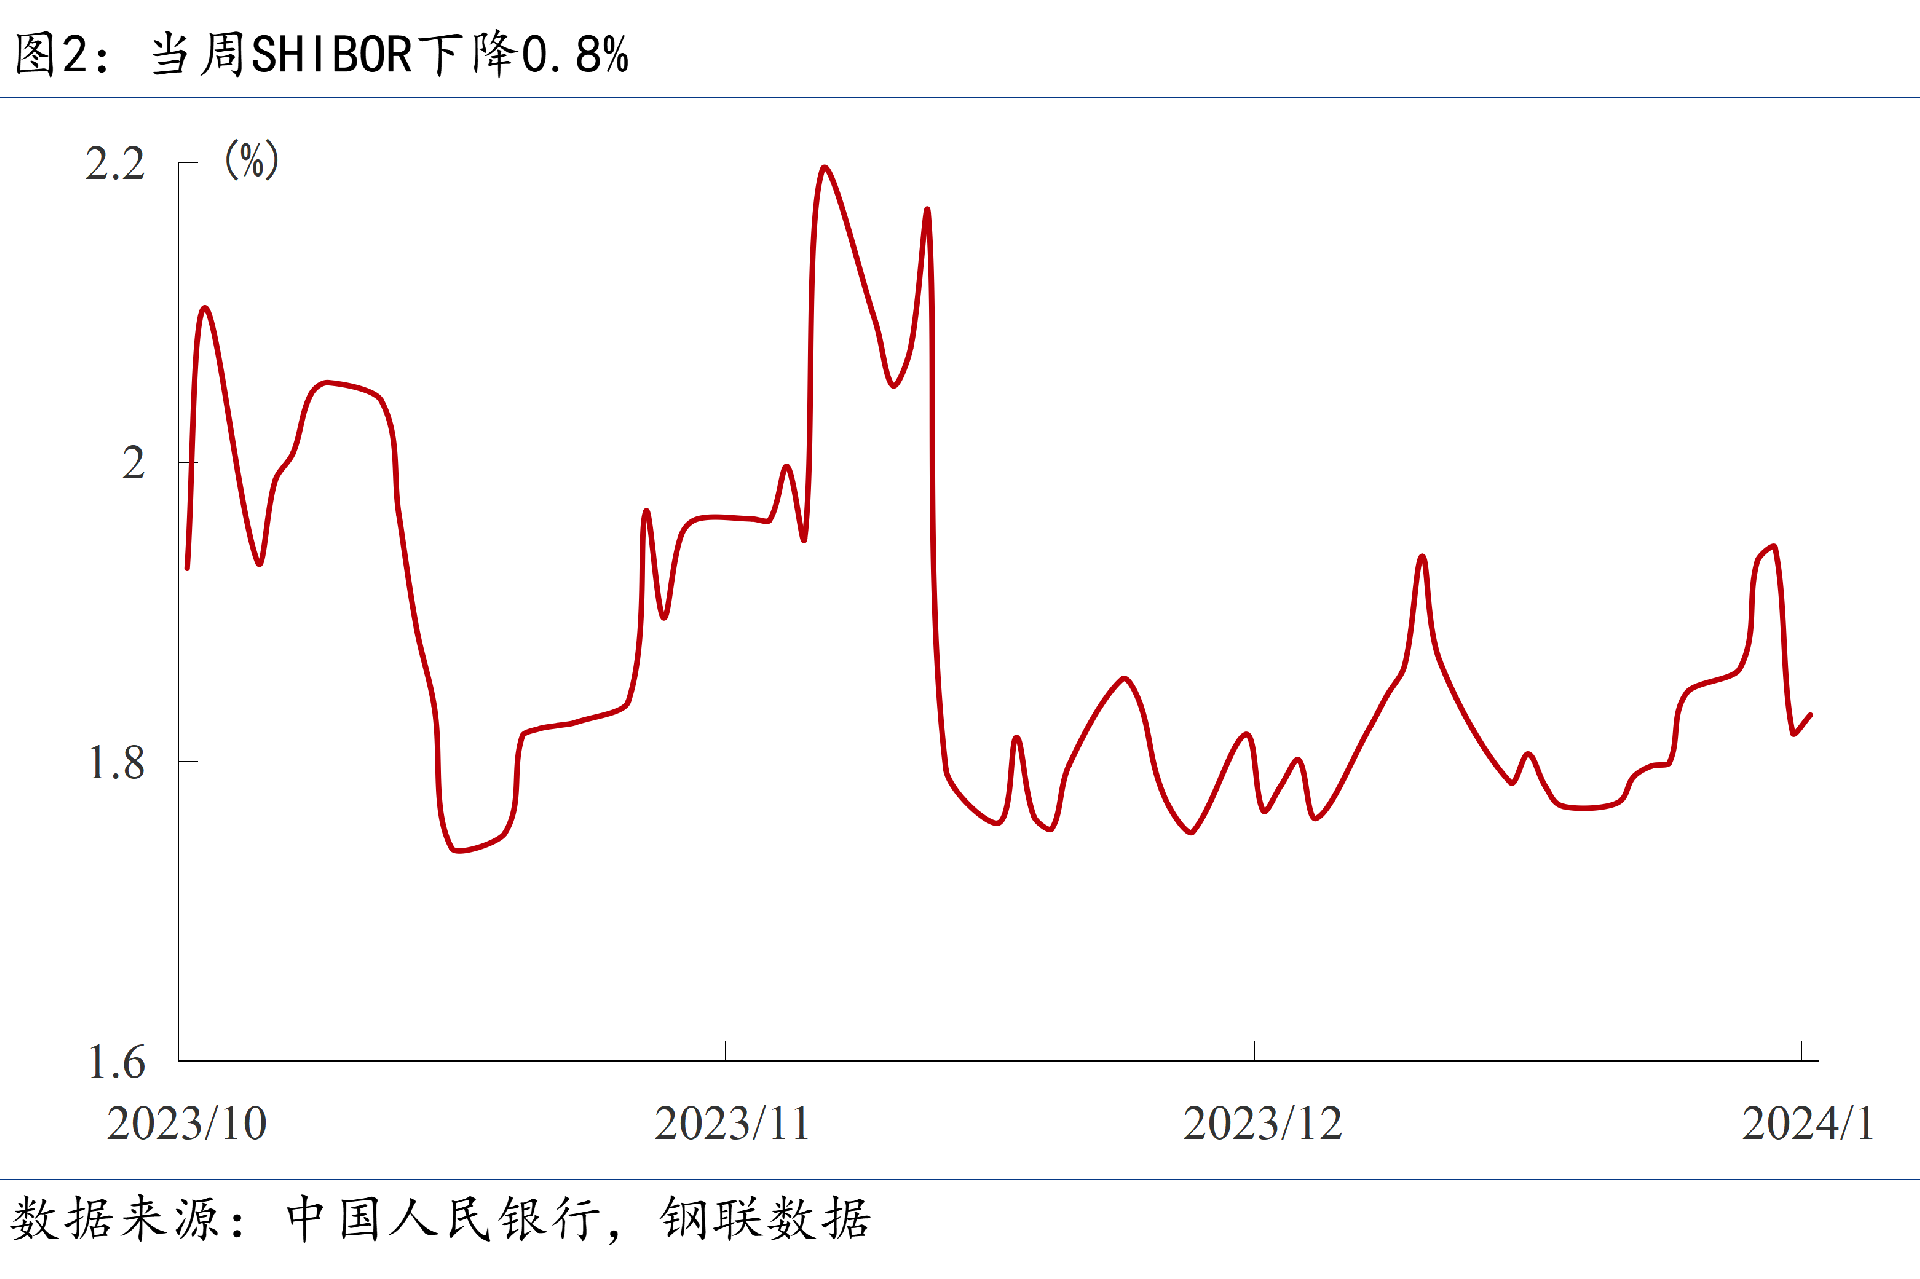Click the mid-December spike on the red line
This screenshot has height=1279, width=1920.
point(1421,557)
